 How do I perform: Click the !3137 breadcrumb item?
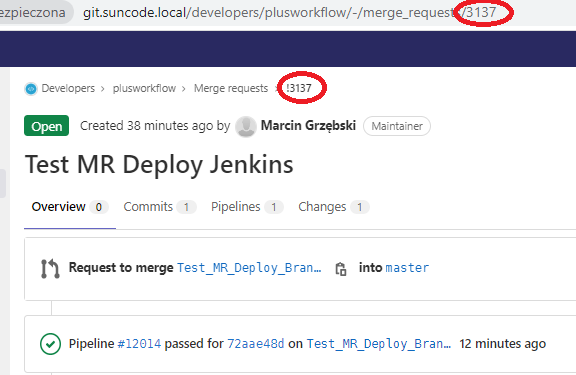coord(299,89)
